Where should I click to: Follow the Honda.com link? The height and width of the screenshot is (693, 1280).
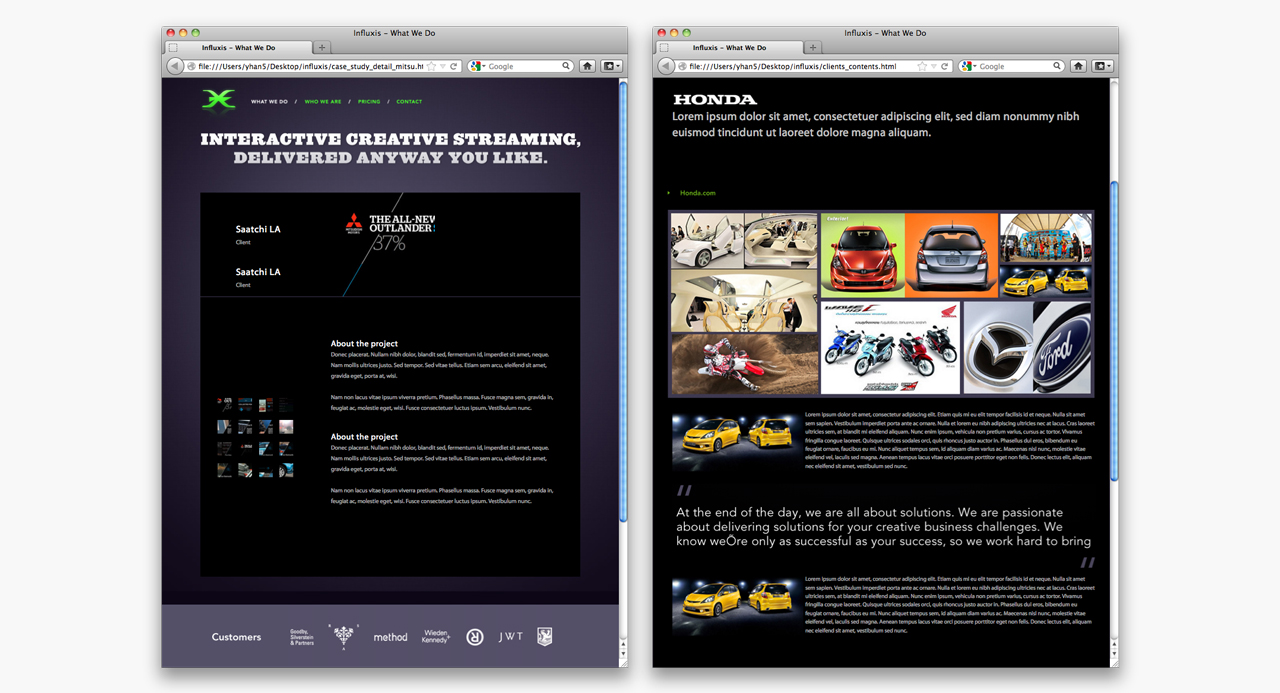coord(697,193)
